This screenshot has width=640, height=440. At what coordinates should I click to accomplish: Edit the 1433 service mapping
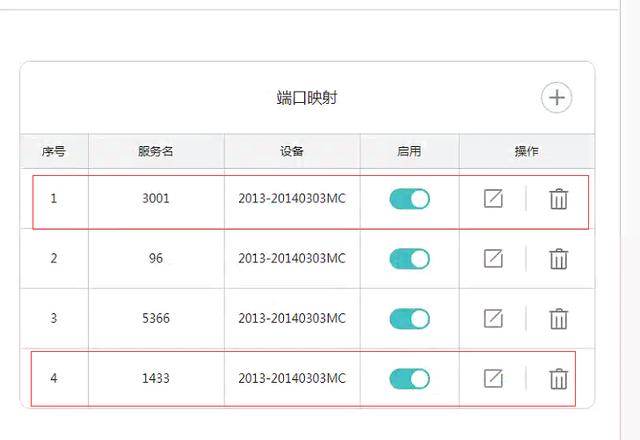tap(493, 379)
